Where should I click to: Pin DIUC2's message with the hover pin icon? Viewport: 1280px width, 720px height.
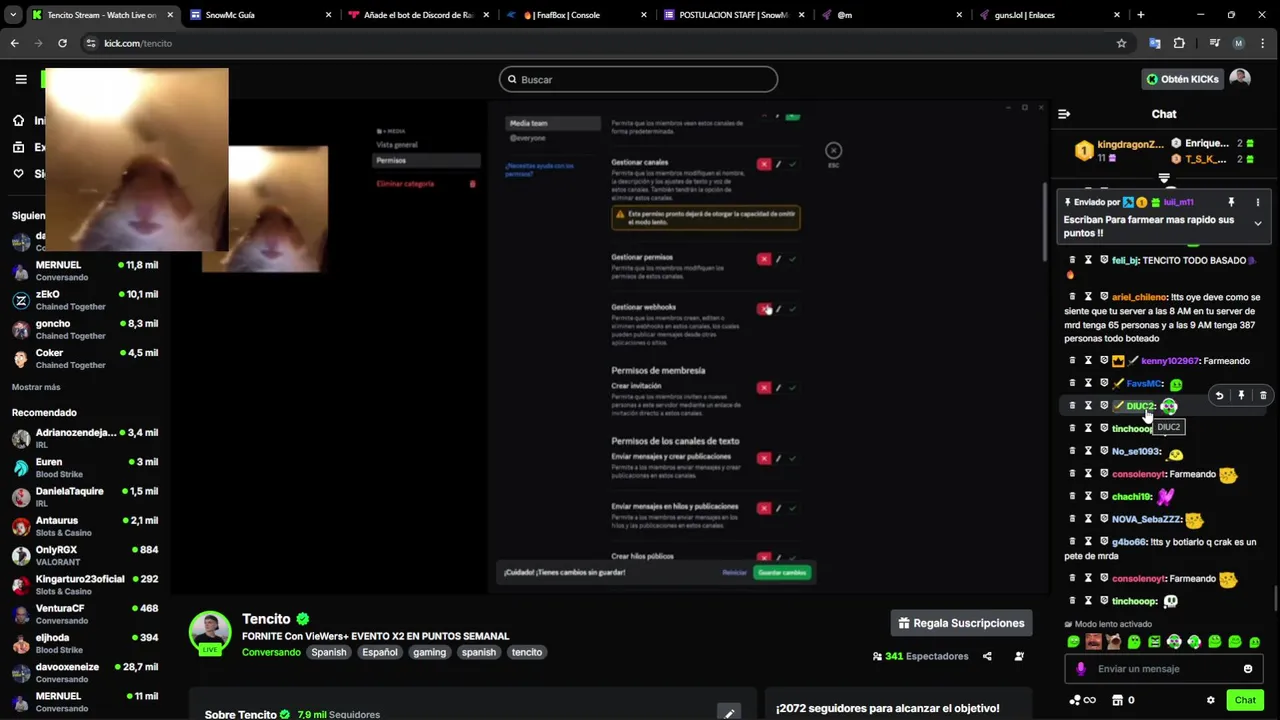click(1241, 396)
